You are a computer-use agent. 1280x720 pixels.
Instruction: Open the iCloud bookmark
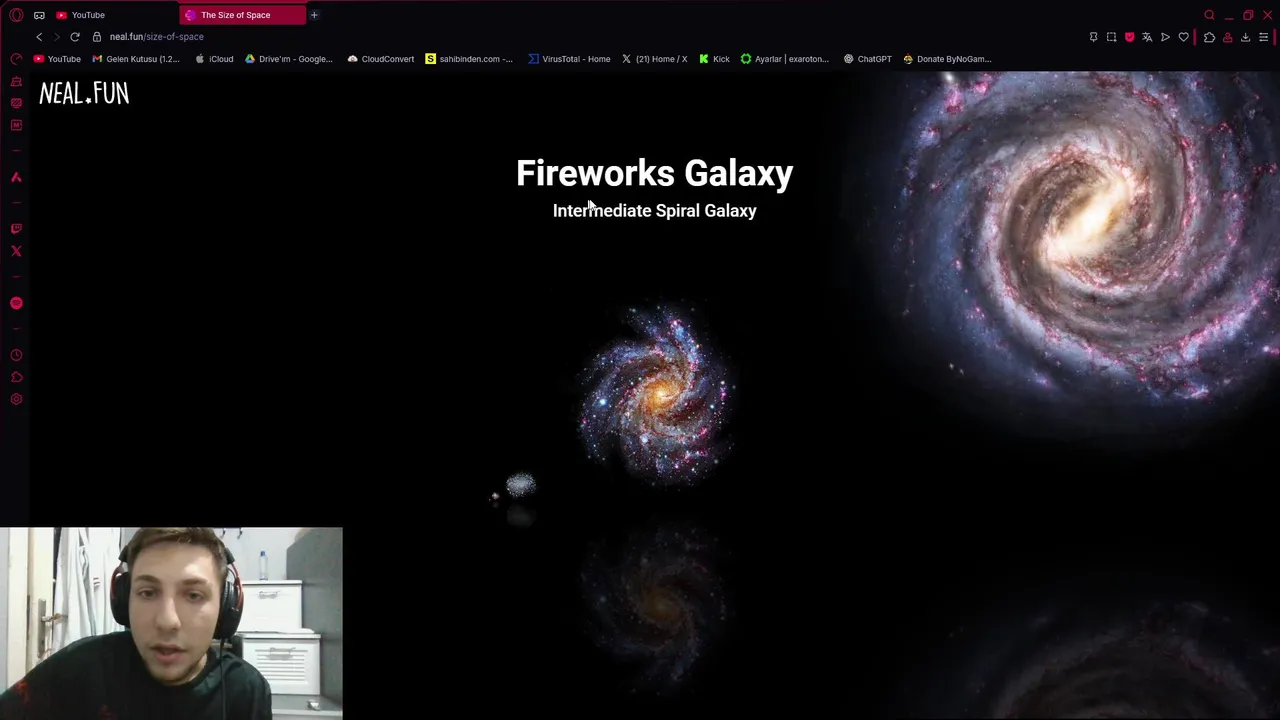click(214, 59)
